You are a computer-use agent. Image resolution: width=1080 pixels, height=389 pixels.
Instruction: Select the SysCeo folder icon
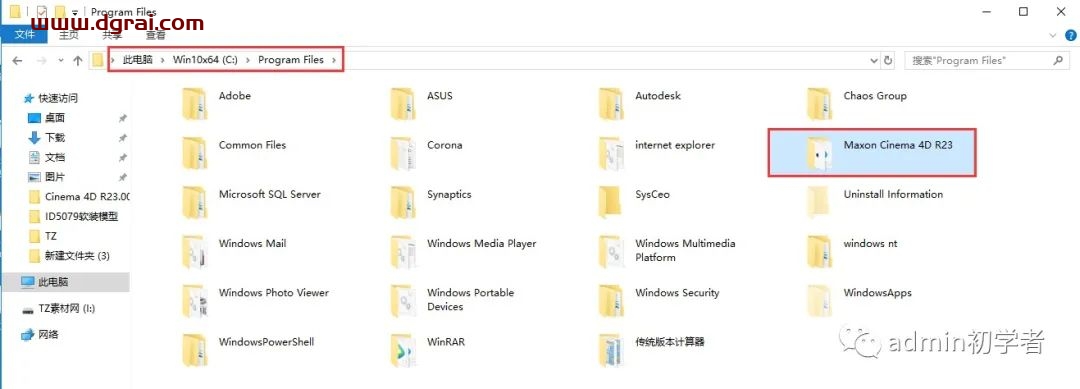click(x=611, y=202)
